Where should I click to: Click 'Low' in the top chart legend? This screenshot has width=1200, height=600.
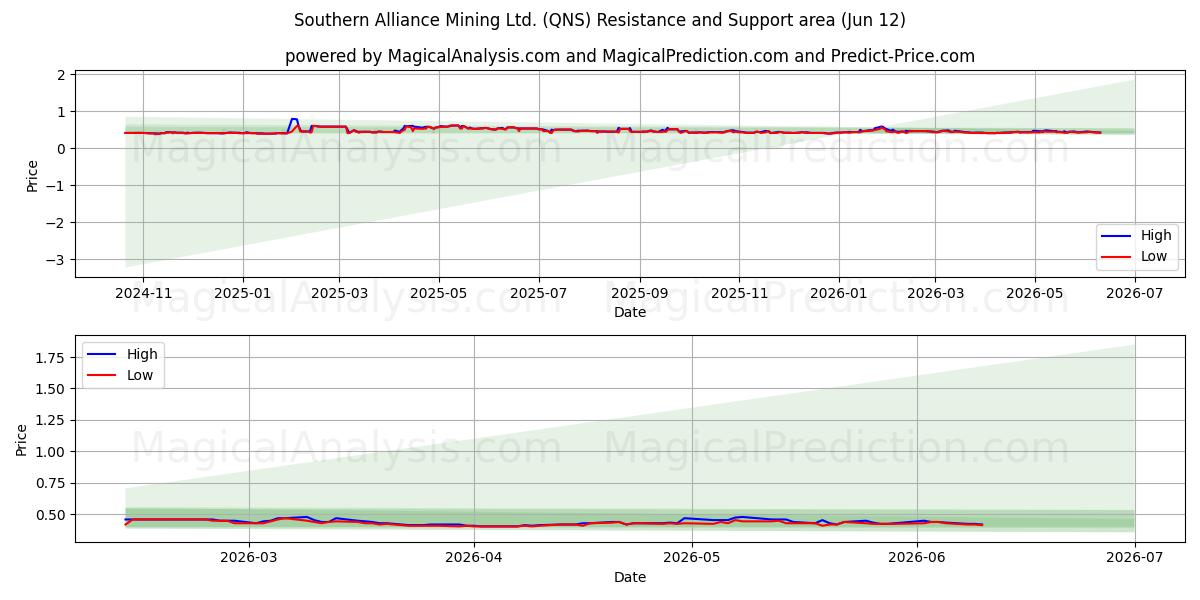tap(1155, 257)
